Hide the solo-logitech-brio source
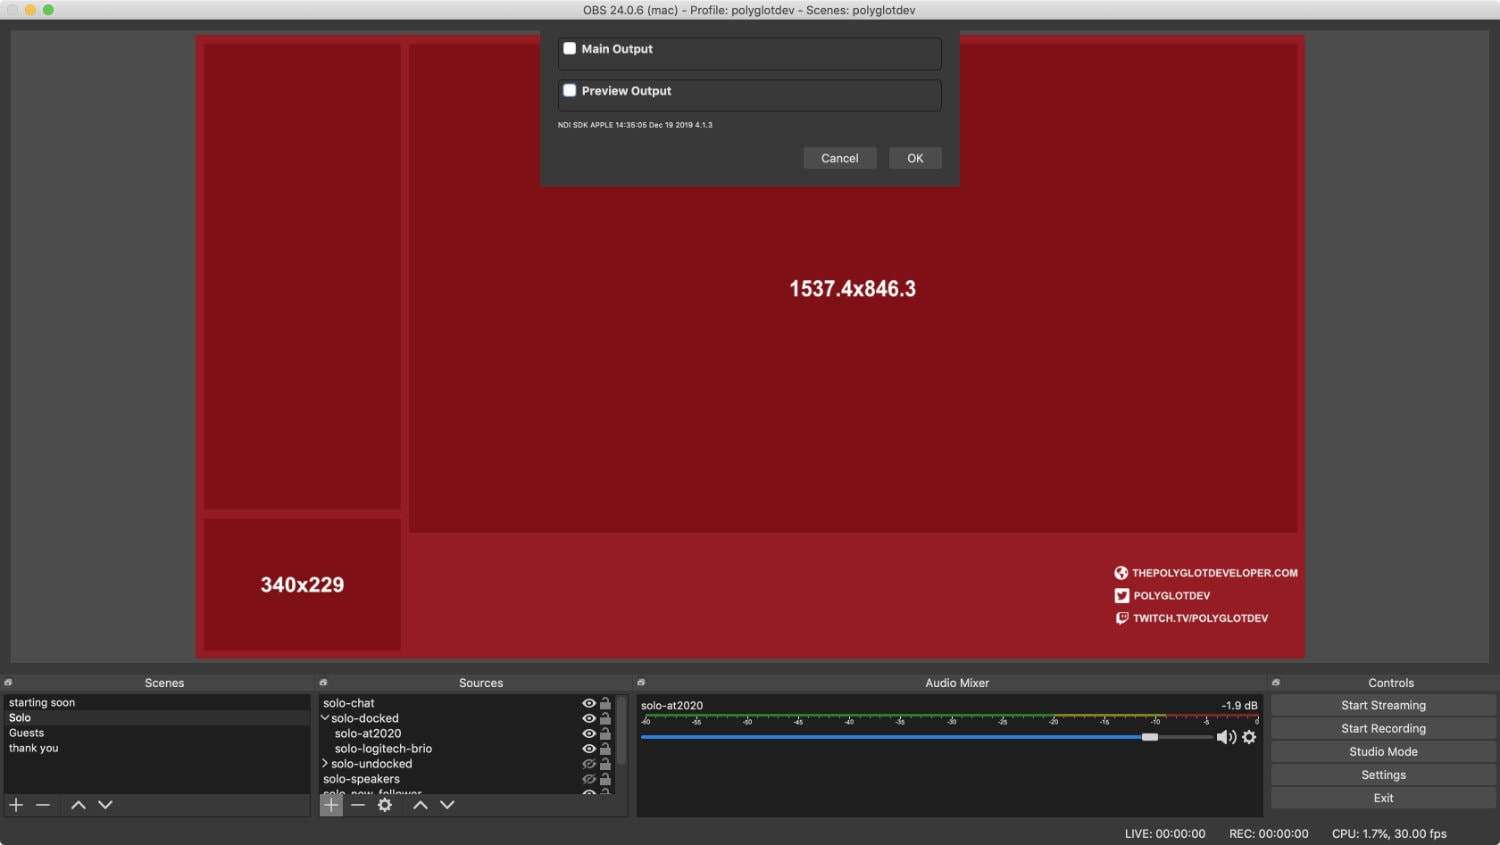This screenshot has width=1500, height=845. pyautogui.click(x=589, y=748)
